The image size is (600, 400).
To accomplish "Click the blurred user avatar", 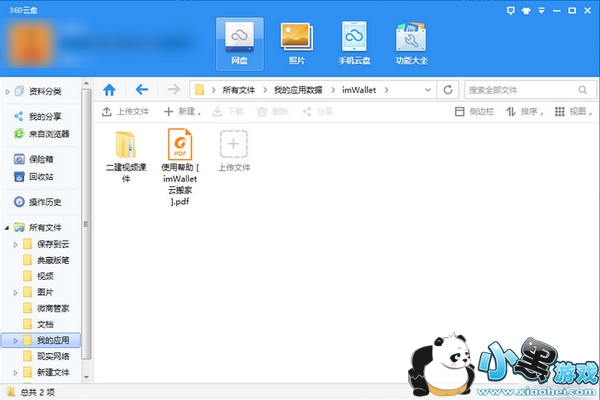I will click(x=31, y=43).
